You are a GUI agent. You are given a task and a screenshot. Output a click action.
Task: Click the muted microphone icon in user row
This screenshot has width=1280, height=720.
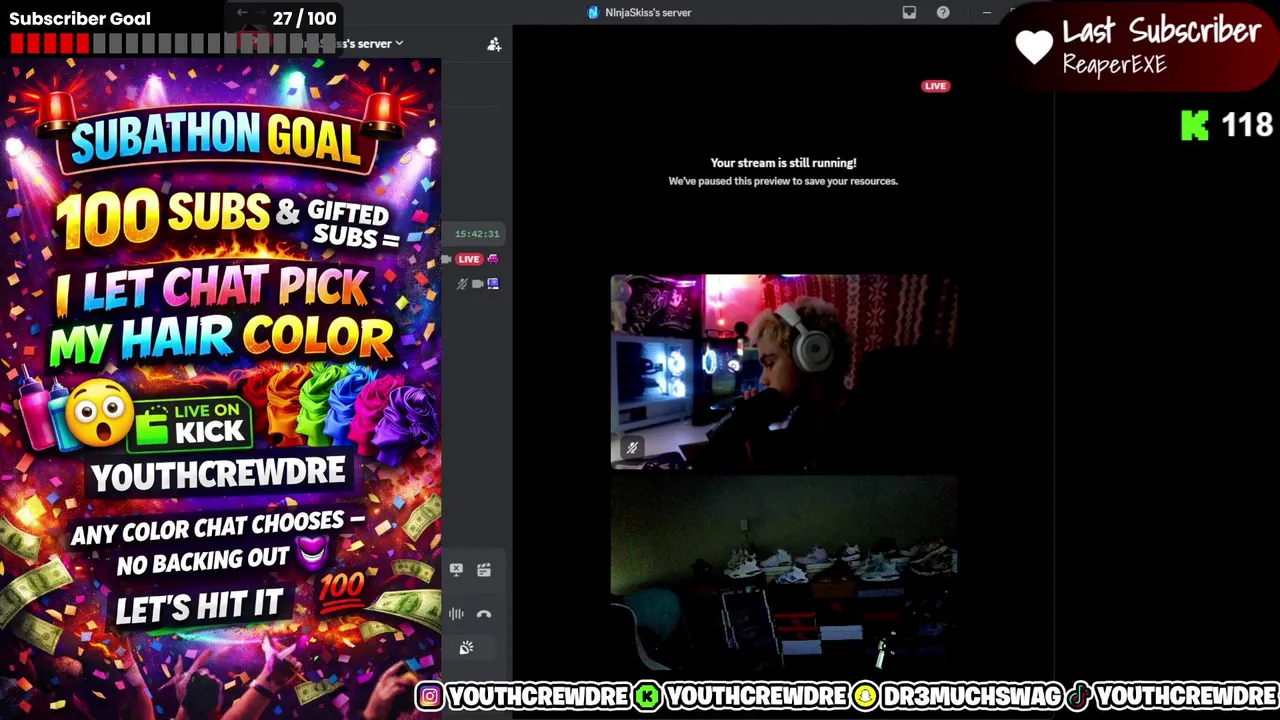pos(461,284)
